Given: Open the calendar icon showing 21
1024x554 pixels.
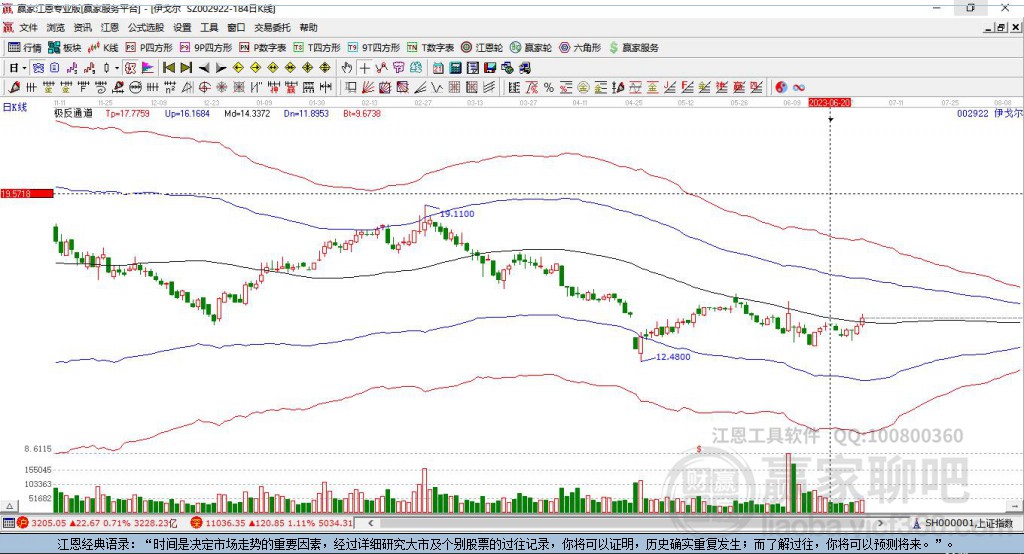Looking at the screenshot, I should click(x=438, y=68).
